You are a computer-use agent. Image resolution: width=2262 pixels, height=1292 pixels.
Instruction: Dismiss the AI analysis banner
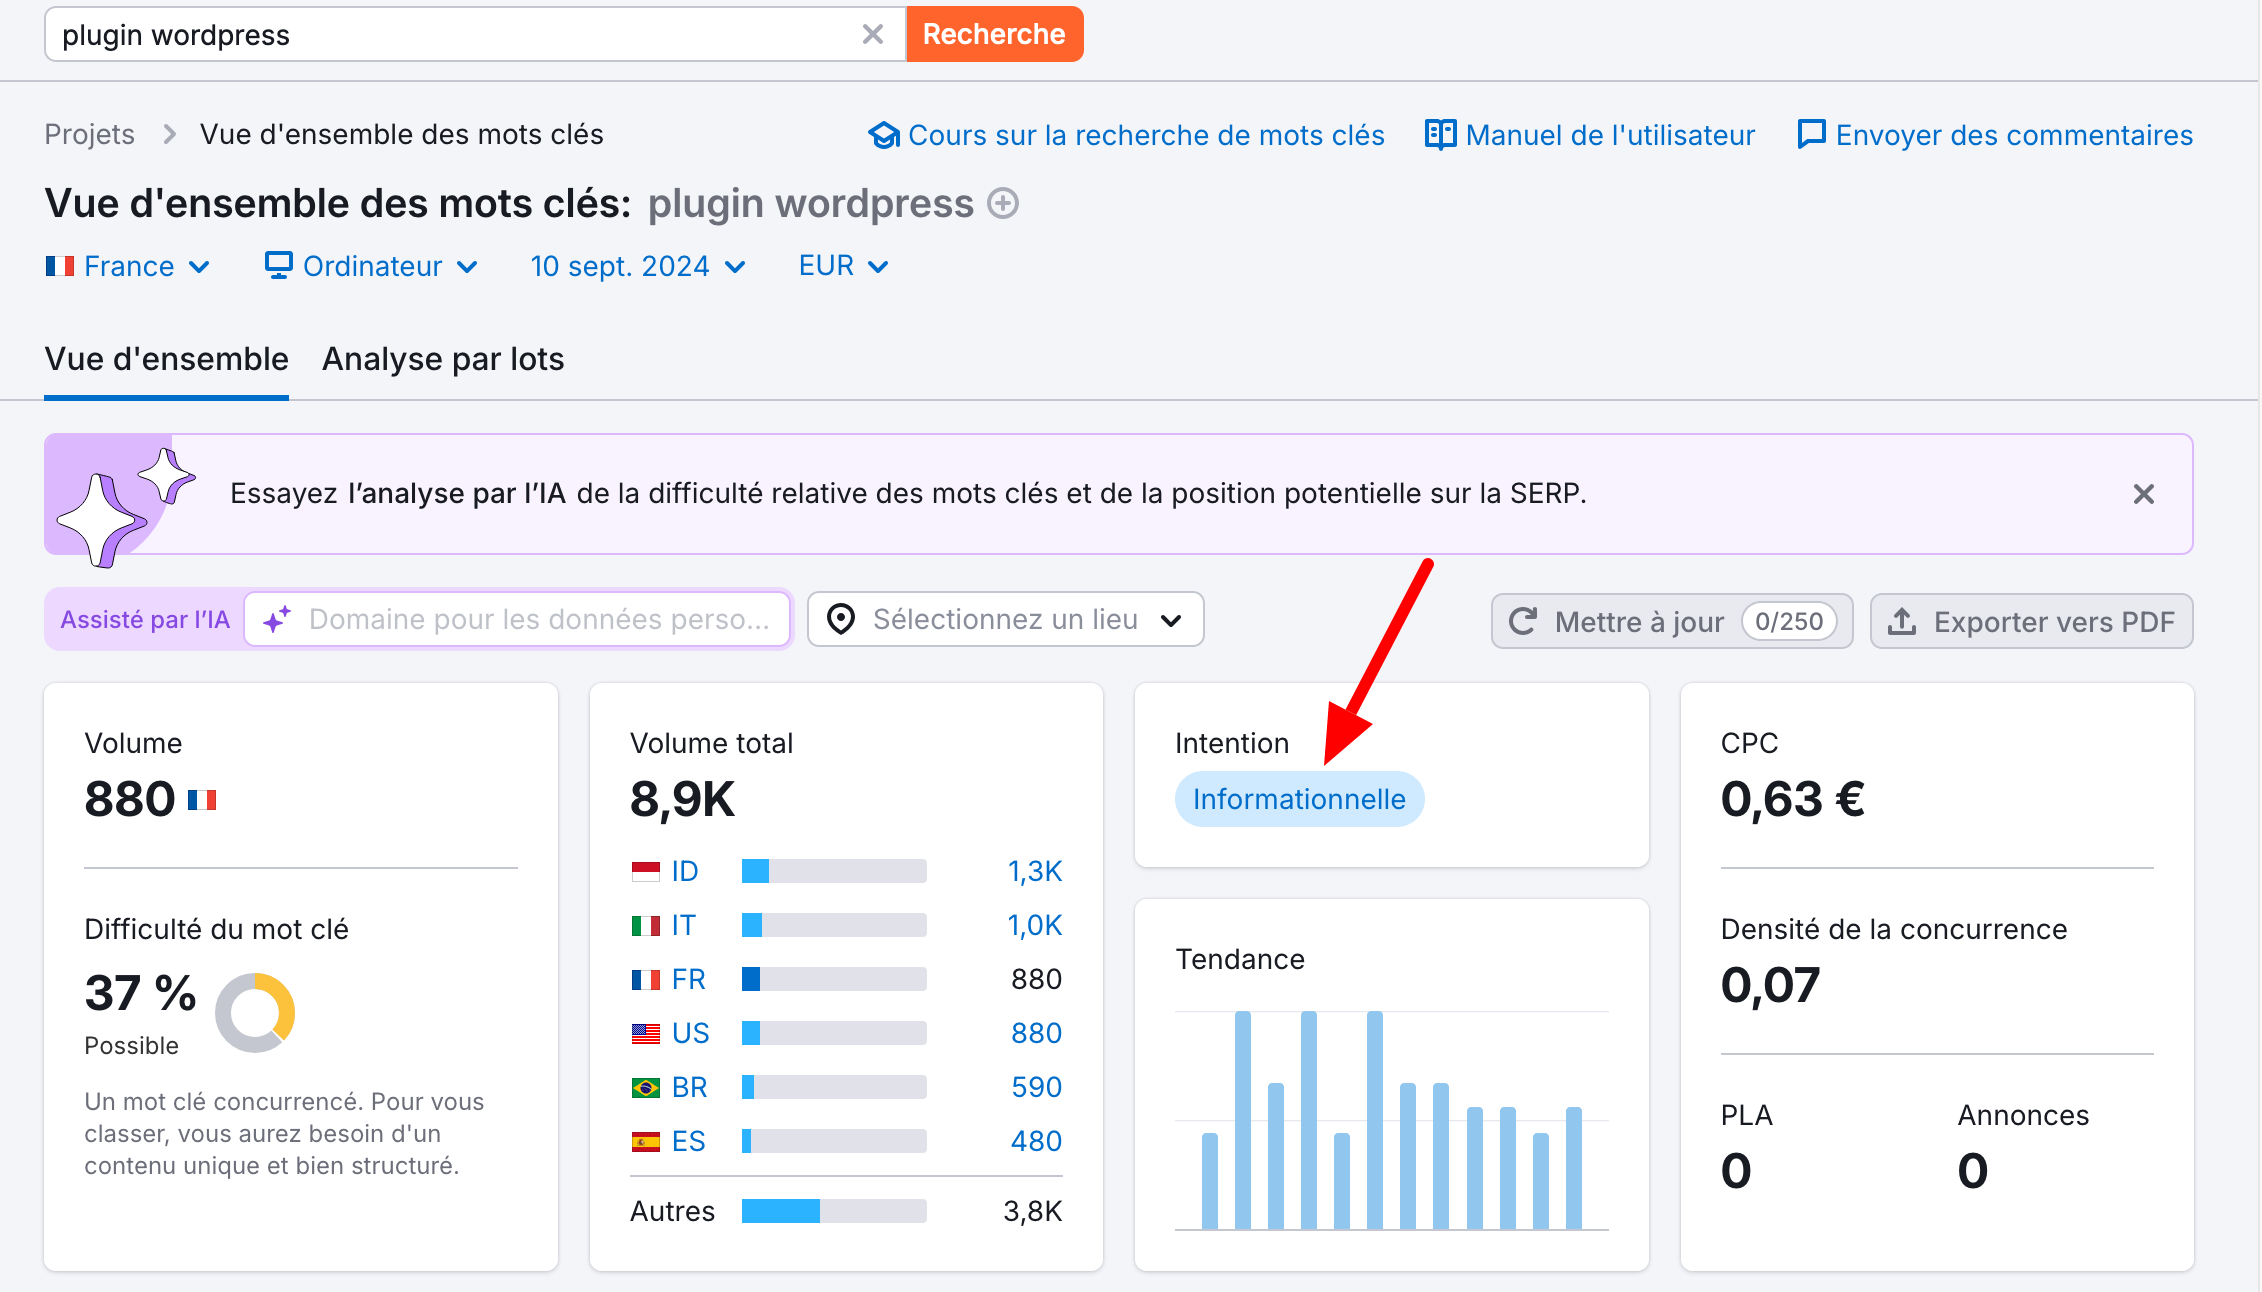2143,494
